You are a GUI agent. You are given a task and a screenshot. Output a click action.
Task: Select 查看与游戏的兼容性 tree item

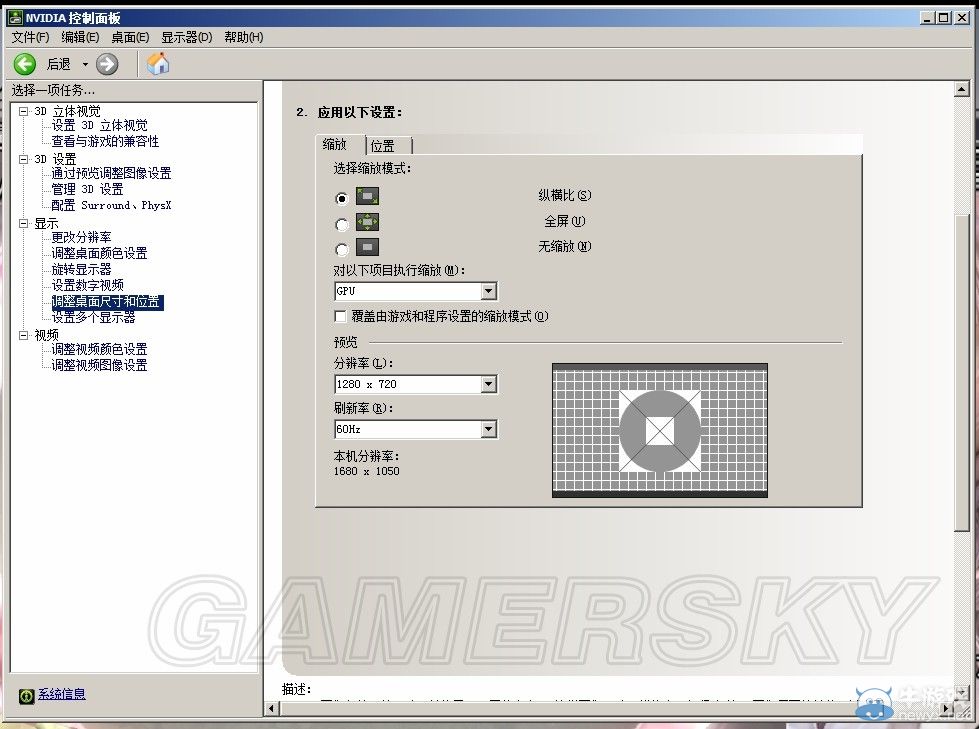[105, 142]
